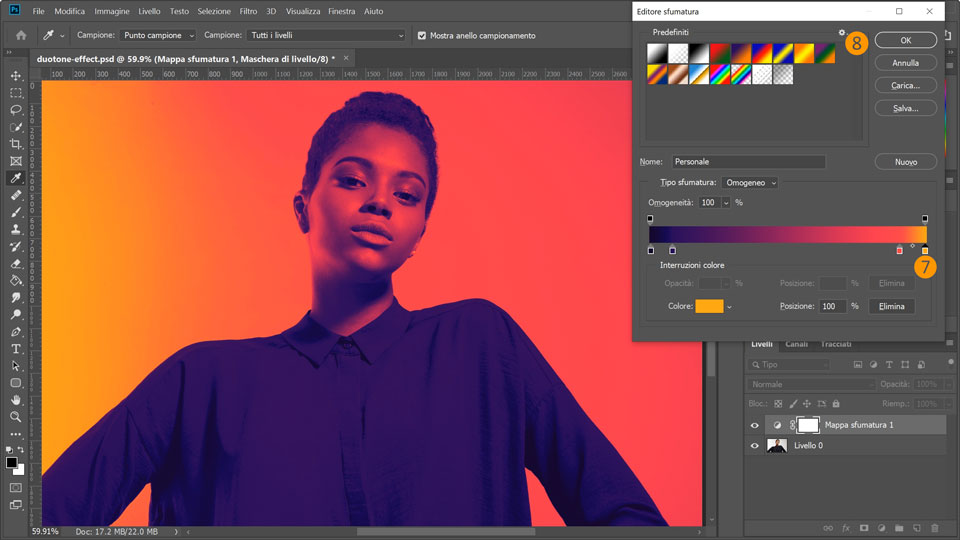The height and width of the screenshot is (540, 960).
Task: Click the trash icon in Layers panel
Action: click(x=934, y=527)
